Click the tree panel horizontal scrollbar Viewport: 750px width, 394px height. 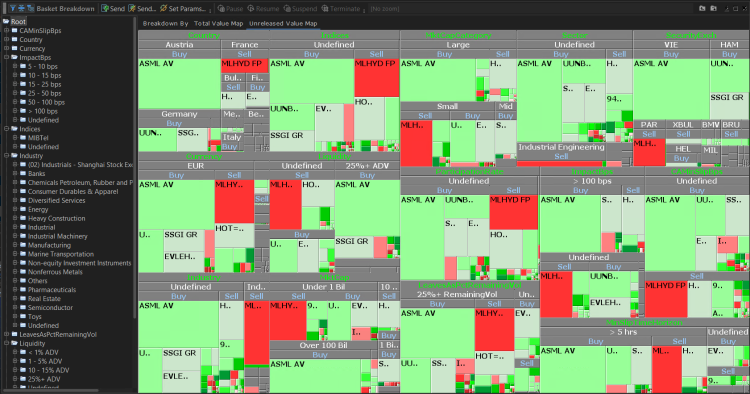(x=50, y=391)
